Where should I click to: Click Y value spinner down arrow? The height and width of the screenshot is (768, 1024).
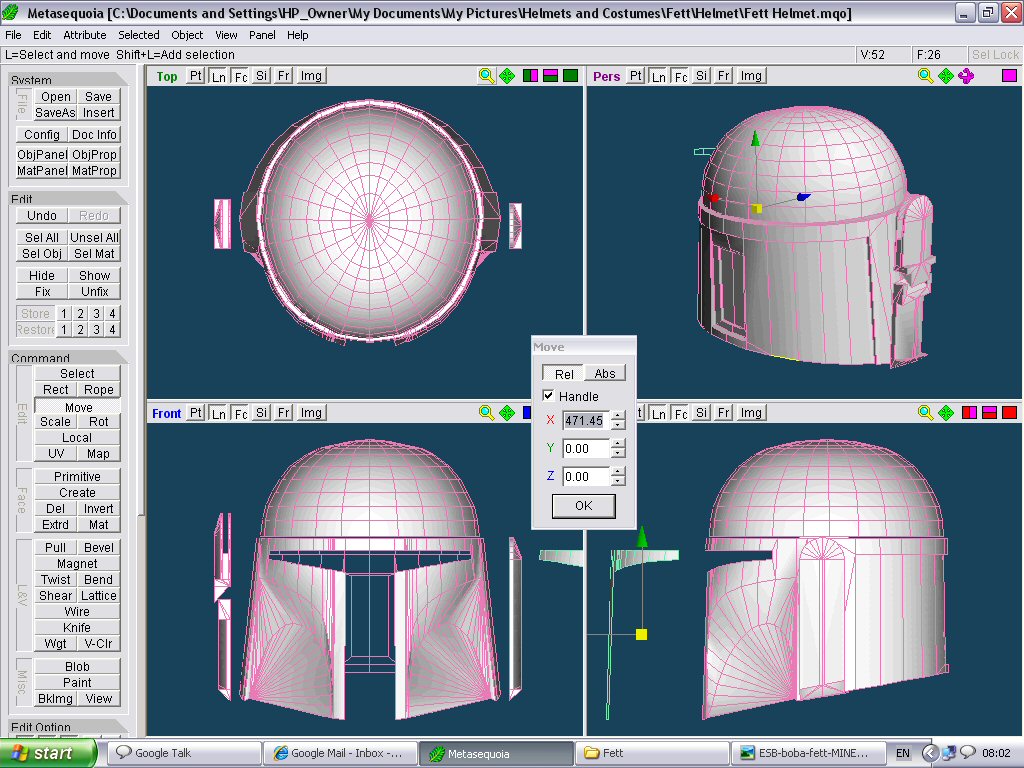(x=618, y=453)
